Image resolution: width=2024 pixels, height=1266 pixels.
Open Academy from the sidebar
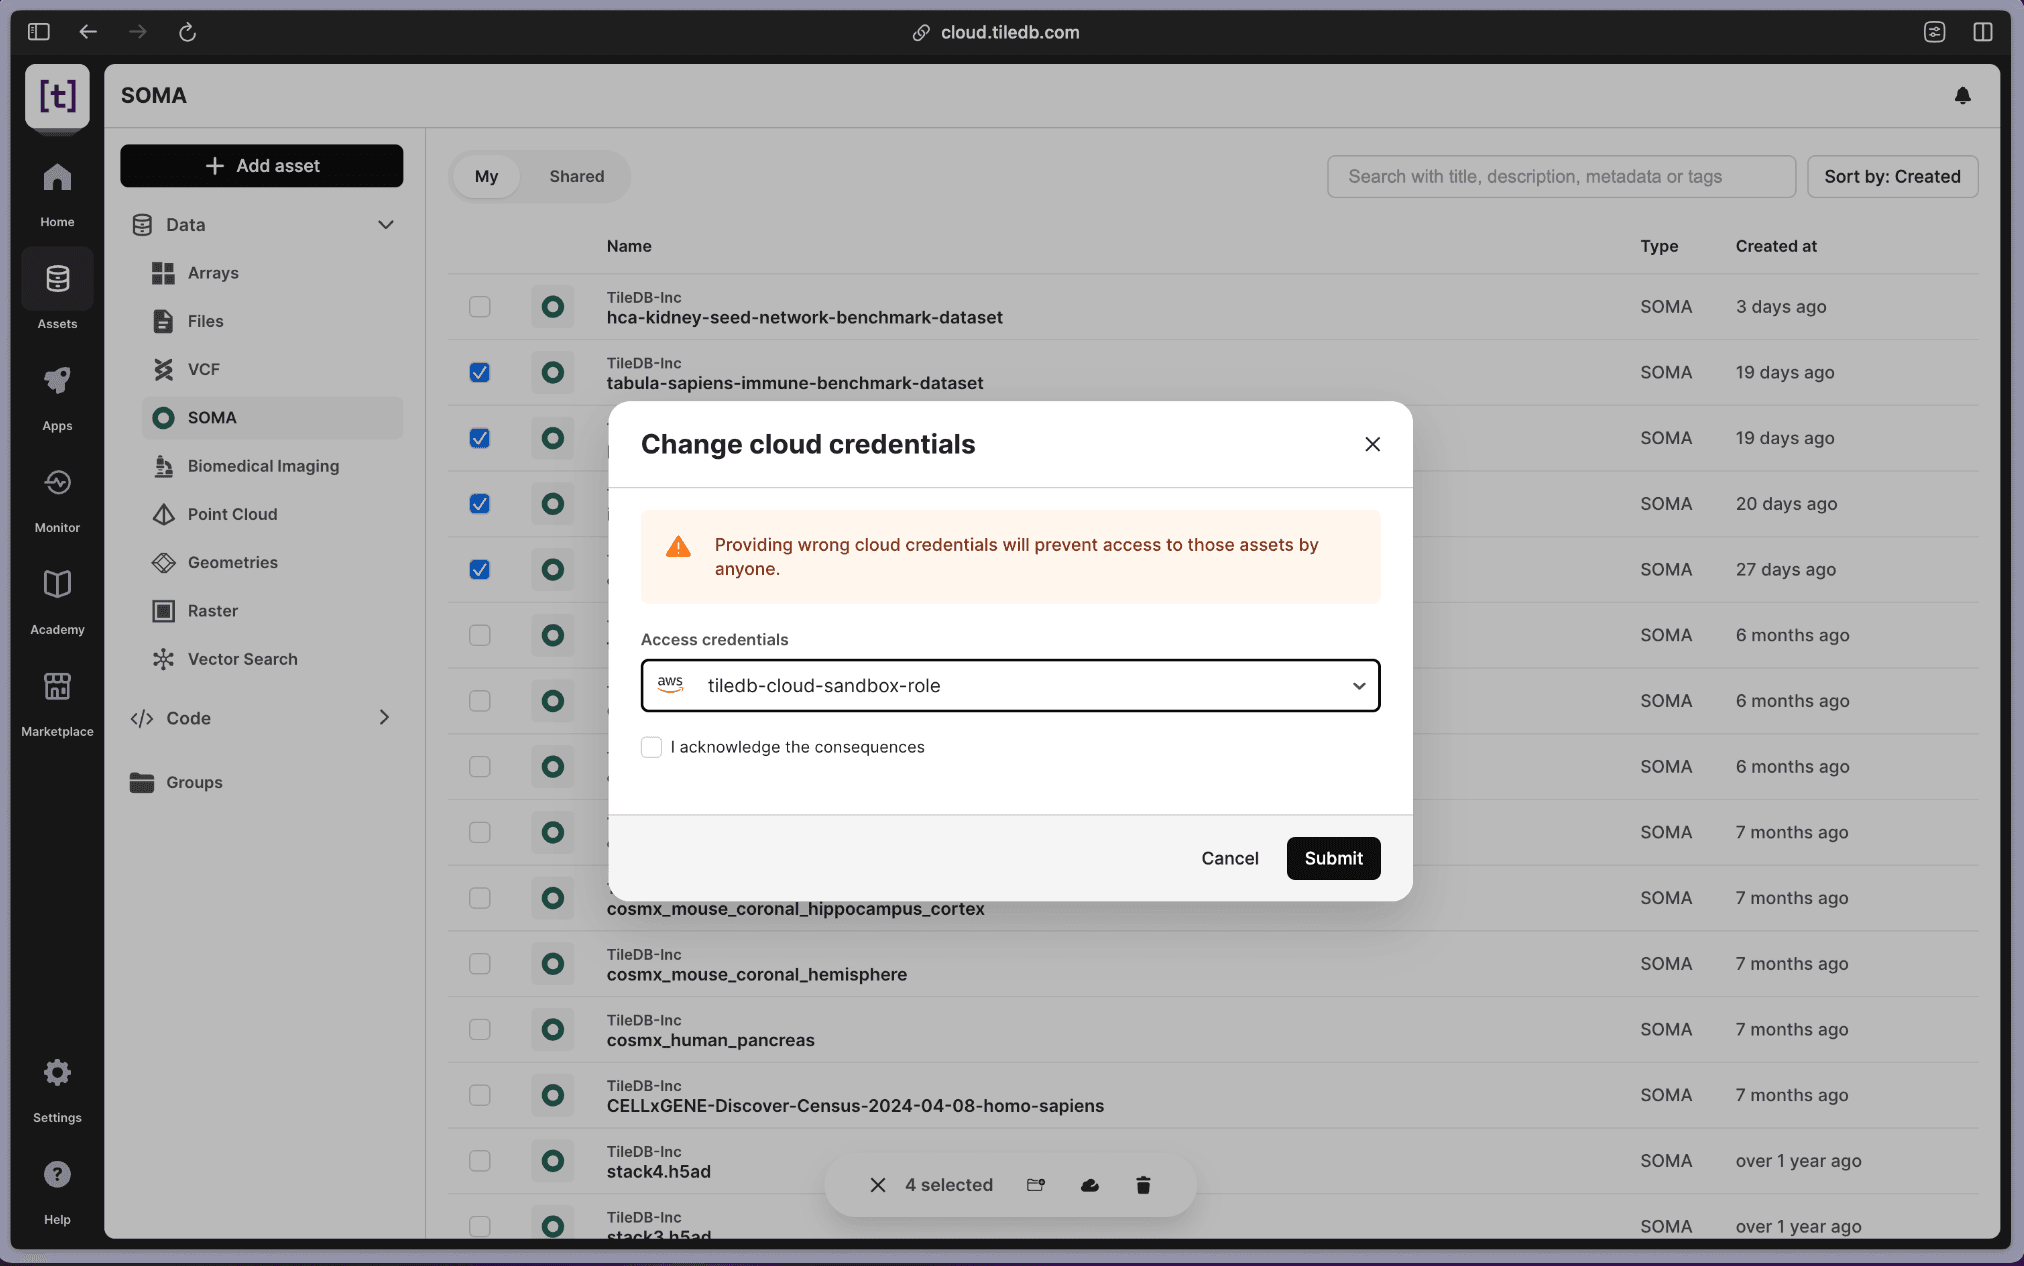pyautogui.click(x=57, y=600)
